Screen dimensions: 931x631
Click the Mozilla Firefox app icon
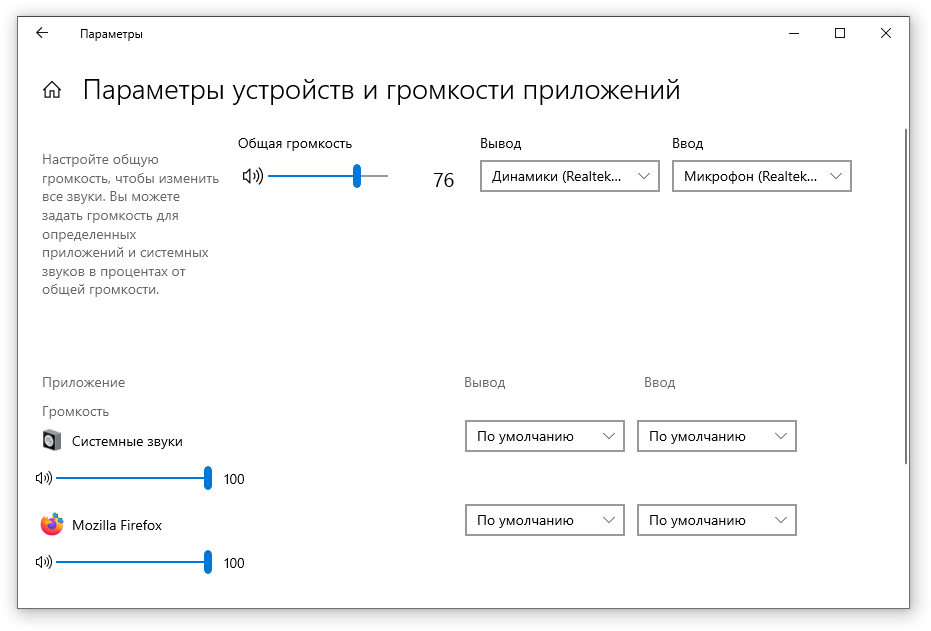[52, 524]
